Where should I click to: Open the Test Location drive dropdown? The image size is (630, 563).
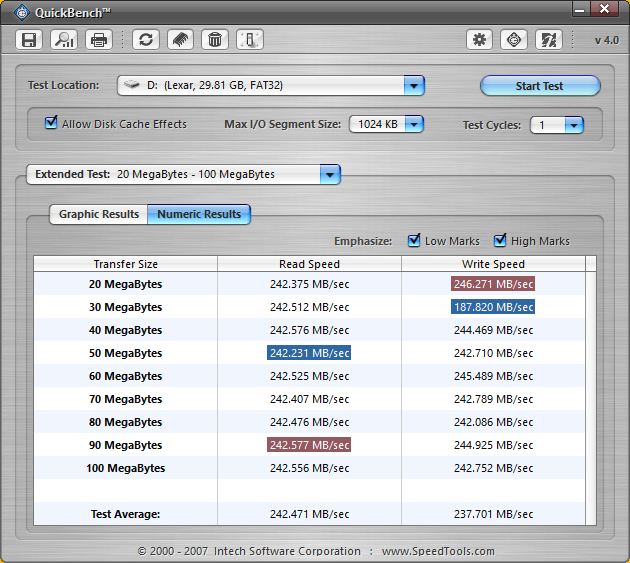pos(414,86)
